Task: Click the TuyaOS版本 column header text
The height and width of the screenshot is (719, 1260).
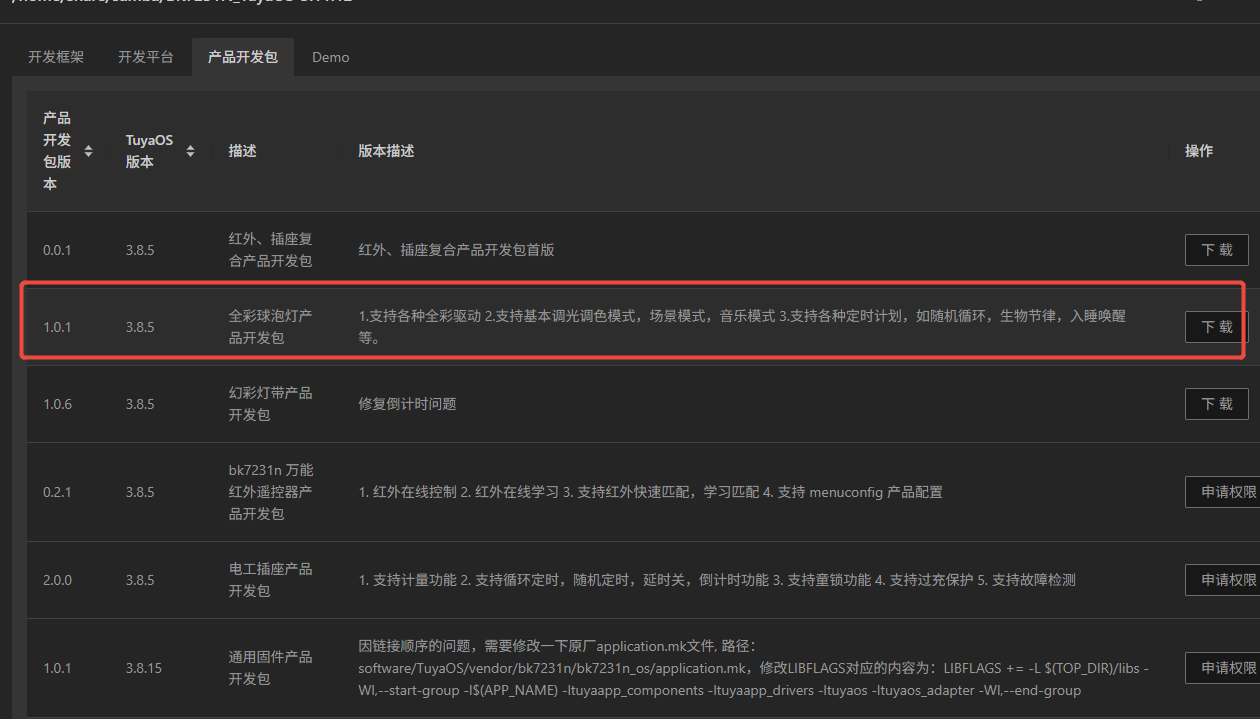Action: pyautogui.click(x=149, y=151)
